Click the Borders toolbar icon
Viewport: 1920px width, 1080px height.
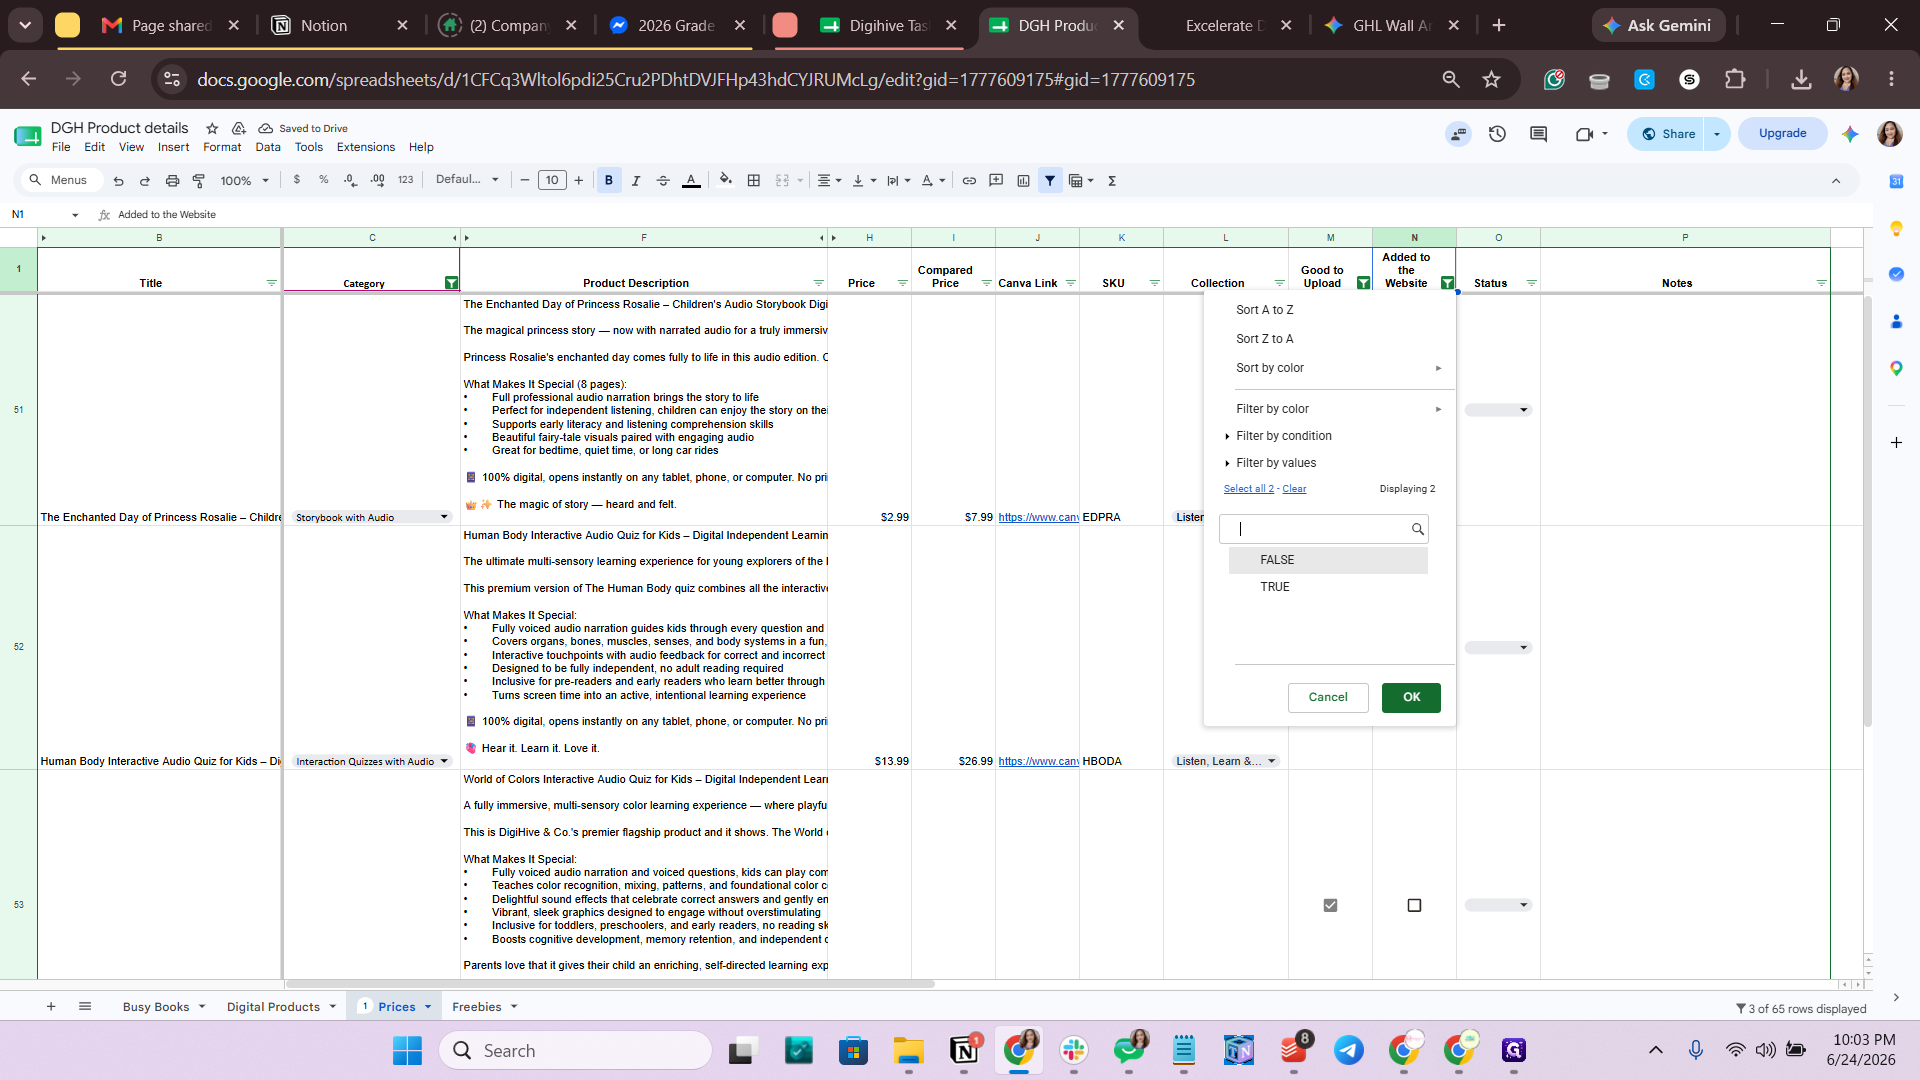[754, 181]
